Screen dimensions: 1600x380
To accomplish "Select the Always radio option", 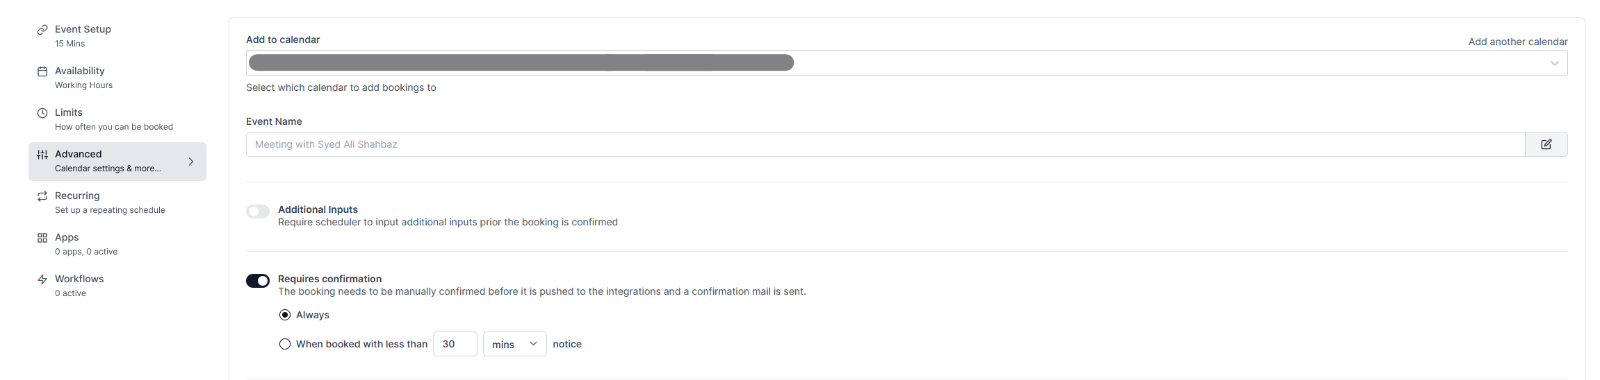I will (x=285, y=315).
